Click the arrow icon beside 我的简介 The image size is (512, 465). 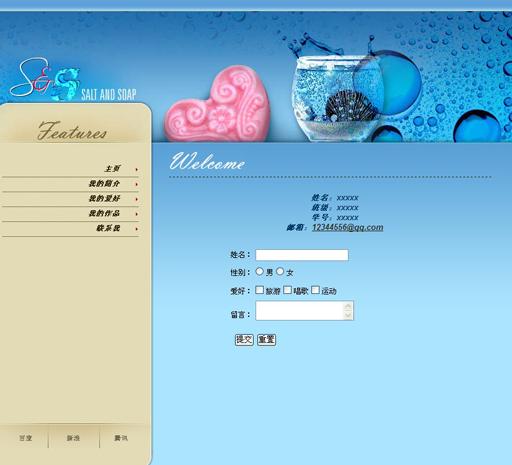pos(137,184)
